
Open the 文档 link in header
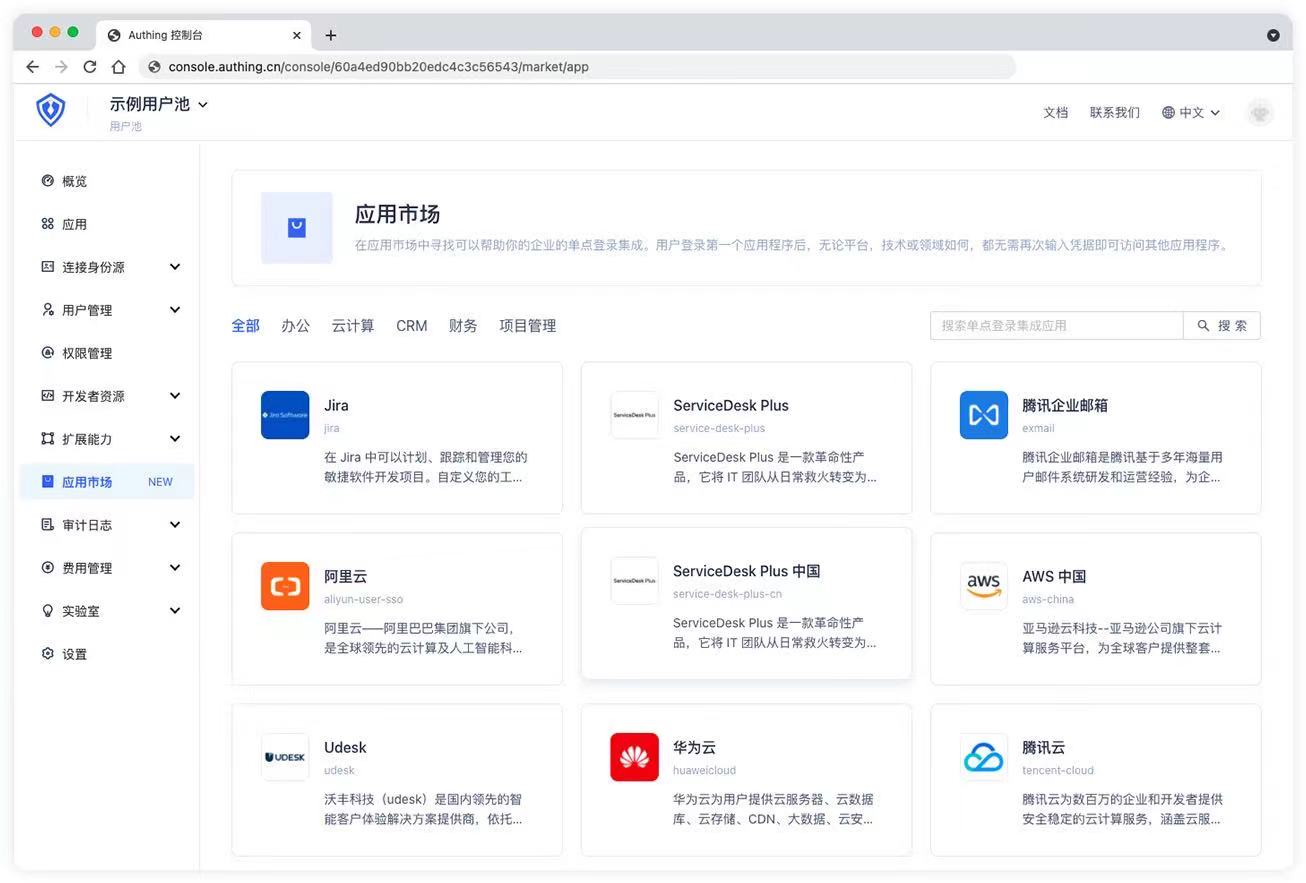pos(1056,113)
